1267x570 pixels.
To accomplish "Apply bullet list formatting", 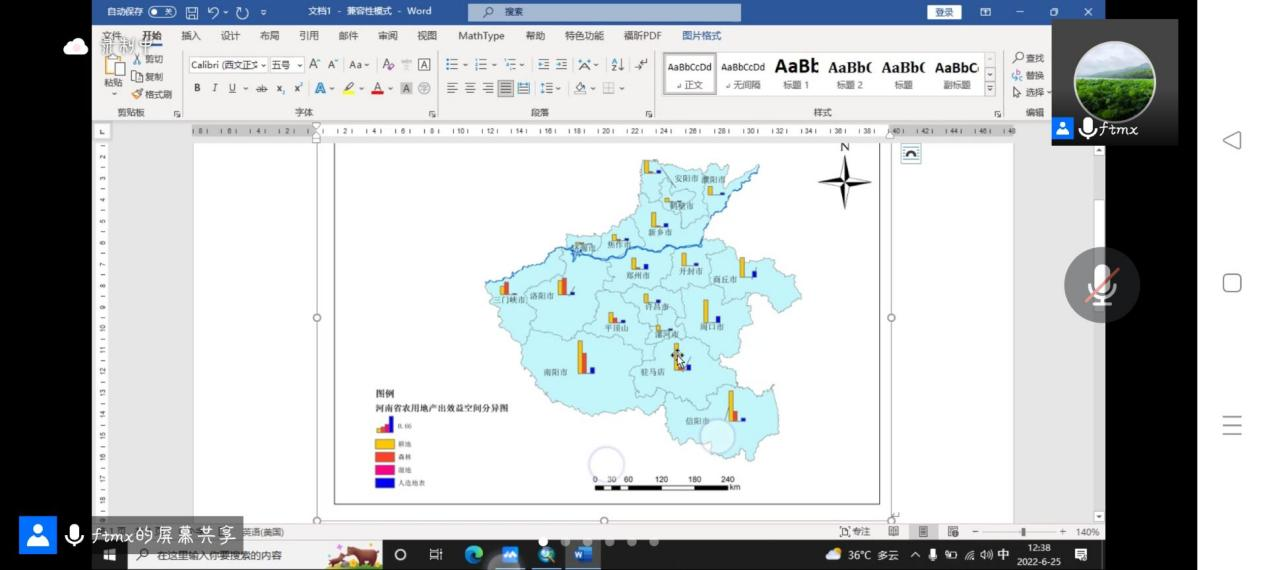I will (452, 64).
